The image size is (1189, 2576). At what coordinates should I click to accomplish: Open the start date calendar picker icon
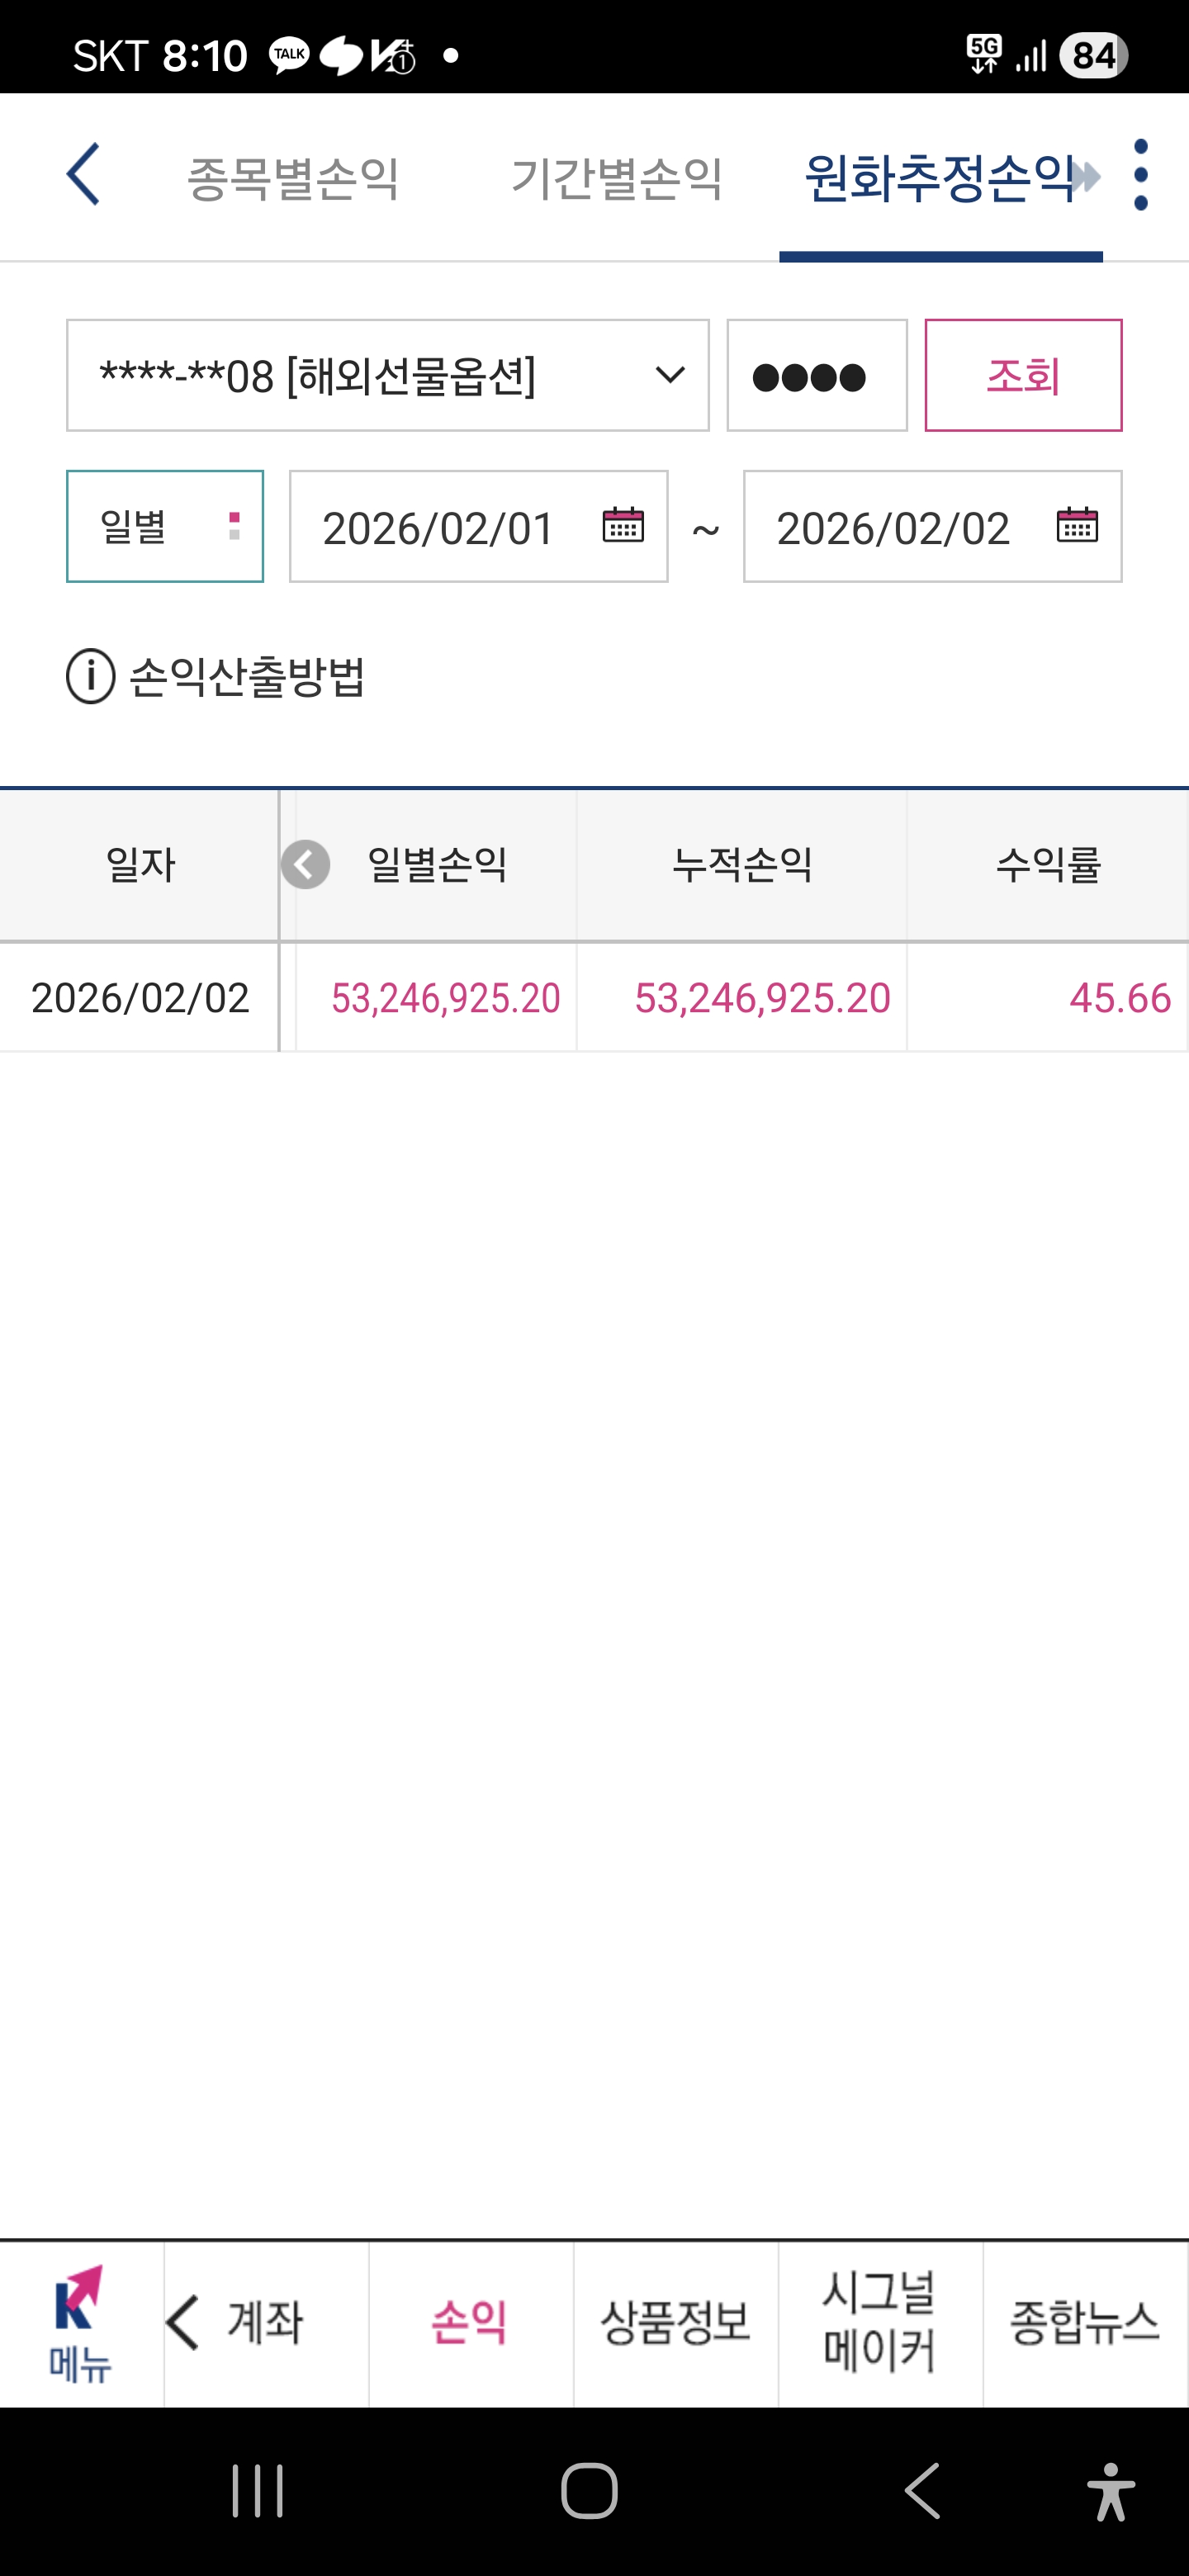coord(622,525)
